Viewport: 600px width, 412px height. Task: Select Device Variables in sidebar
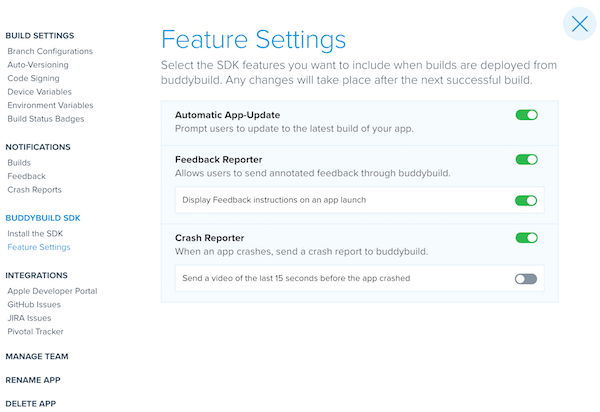[x=39, y=92]
